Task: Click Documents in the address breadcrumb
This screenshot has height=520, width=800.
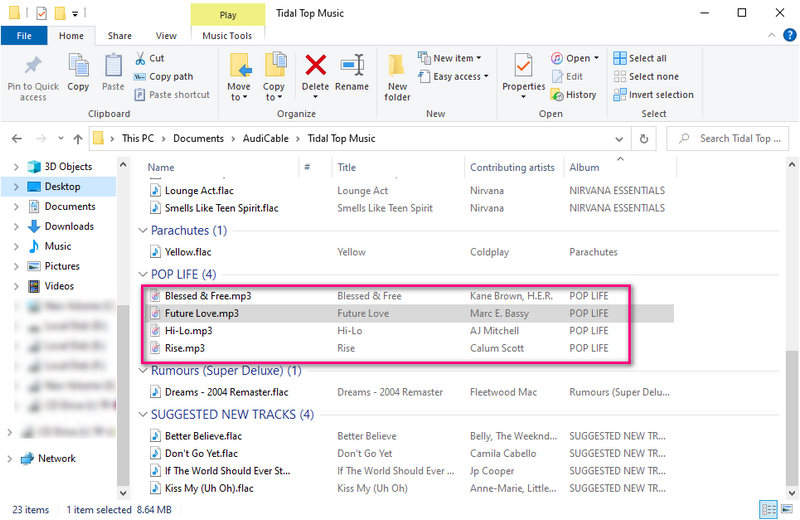Action: (x=198, y=138)
